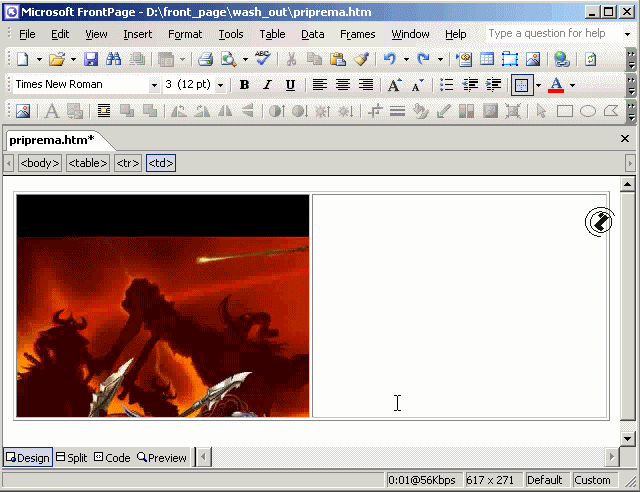The image size is (640, 492).
Task: Click the Increase Font Size icon
Action: point(395,85)
